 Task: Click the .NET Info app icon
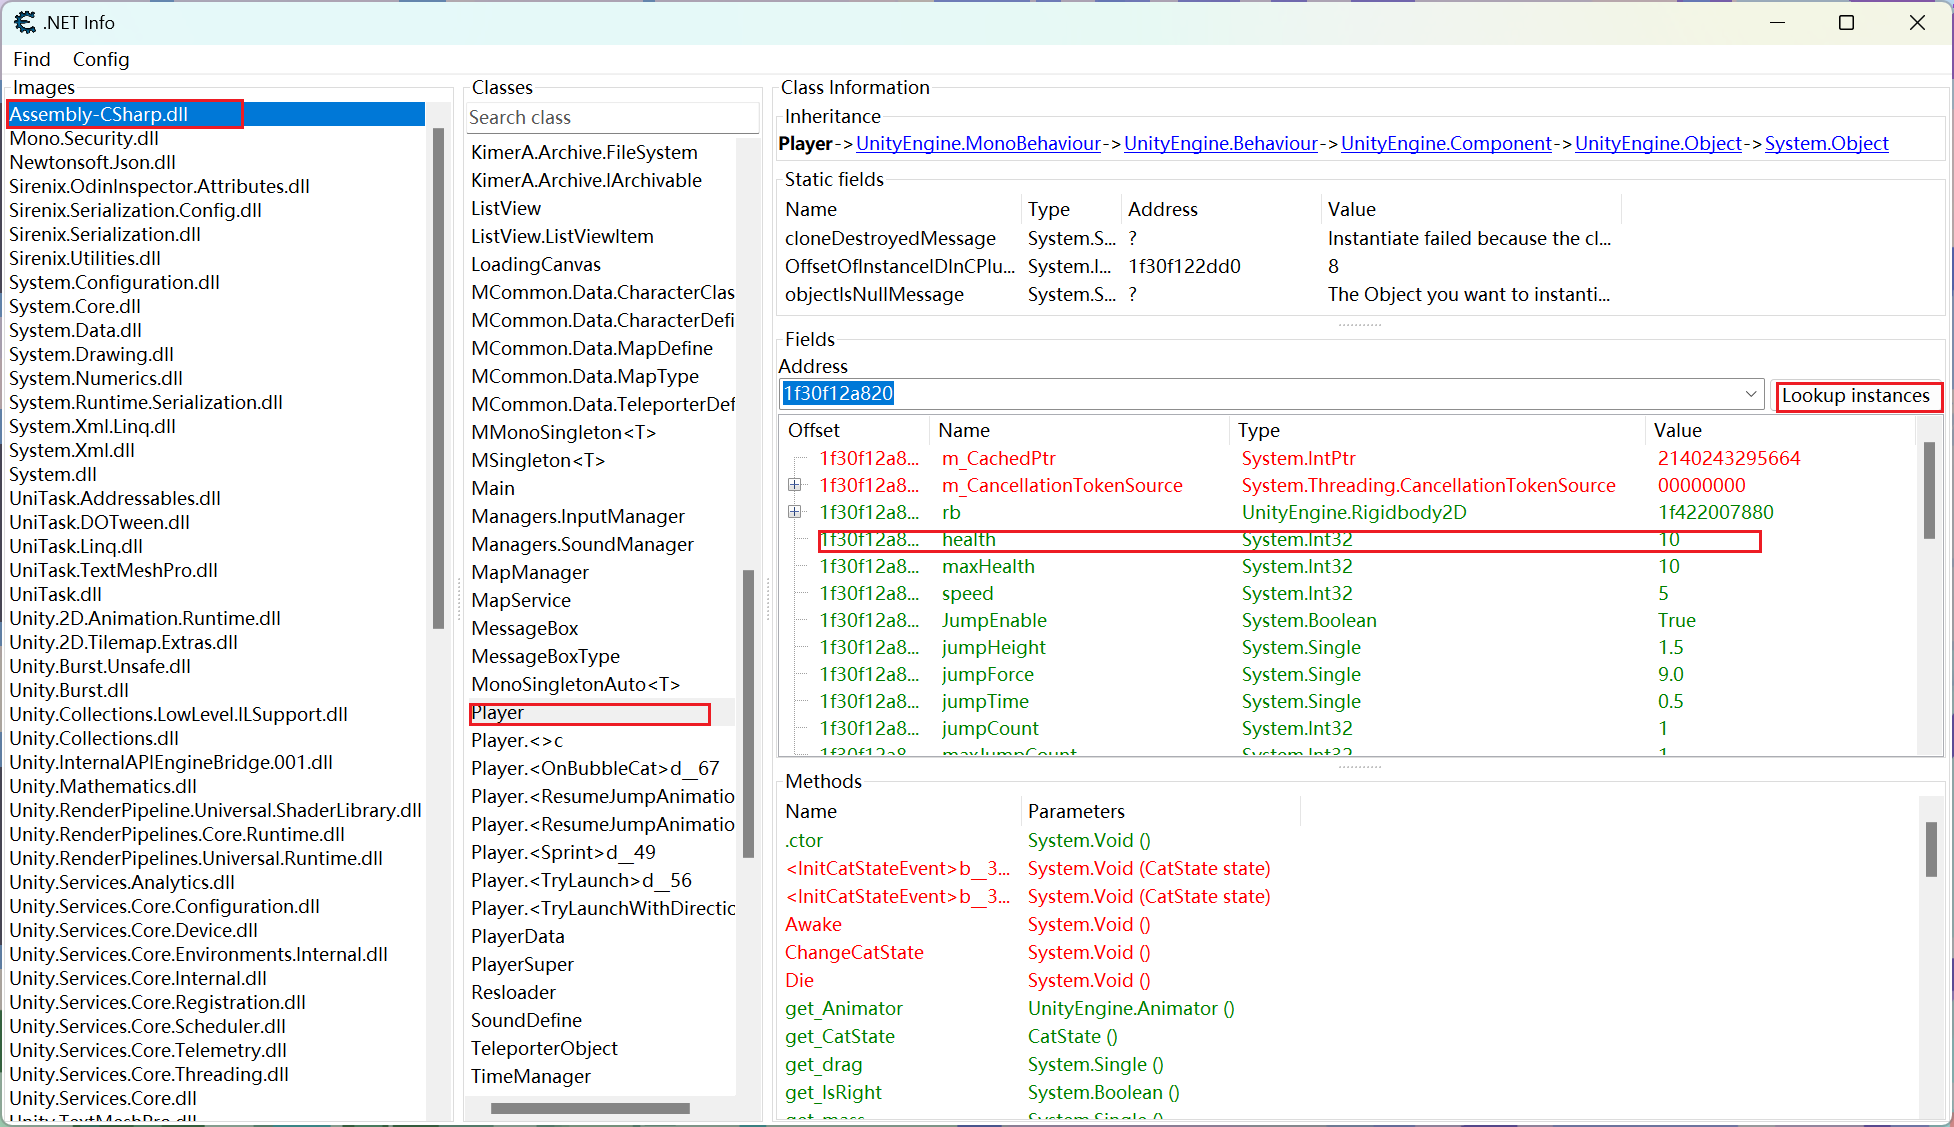(x=24, y=22)
